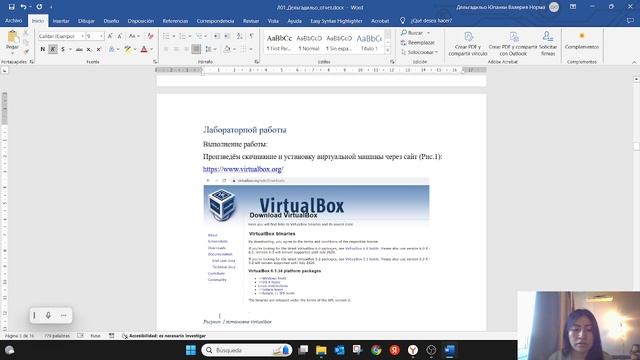Open the font size dropdown
Image resolution: width=640 pixels, height=360 pixels.
(101, 36)
